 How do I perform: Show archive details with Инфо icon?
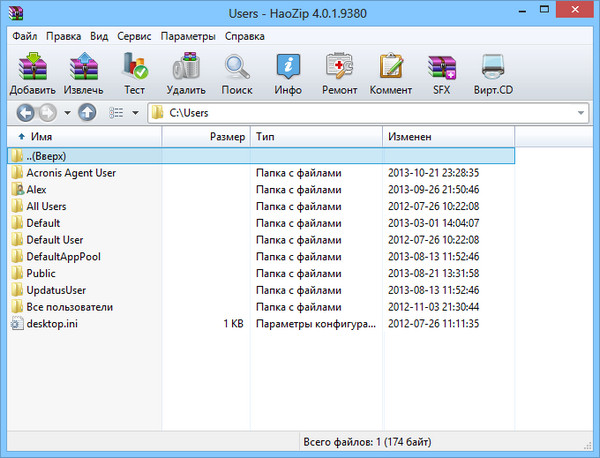[288, 72]
